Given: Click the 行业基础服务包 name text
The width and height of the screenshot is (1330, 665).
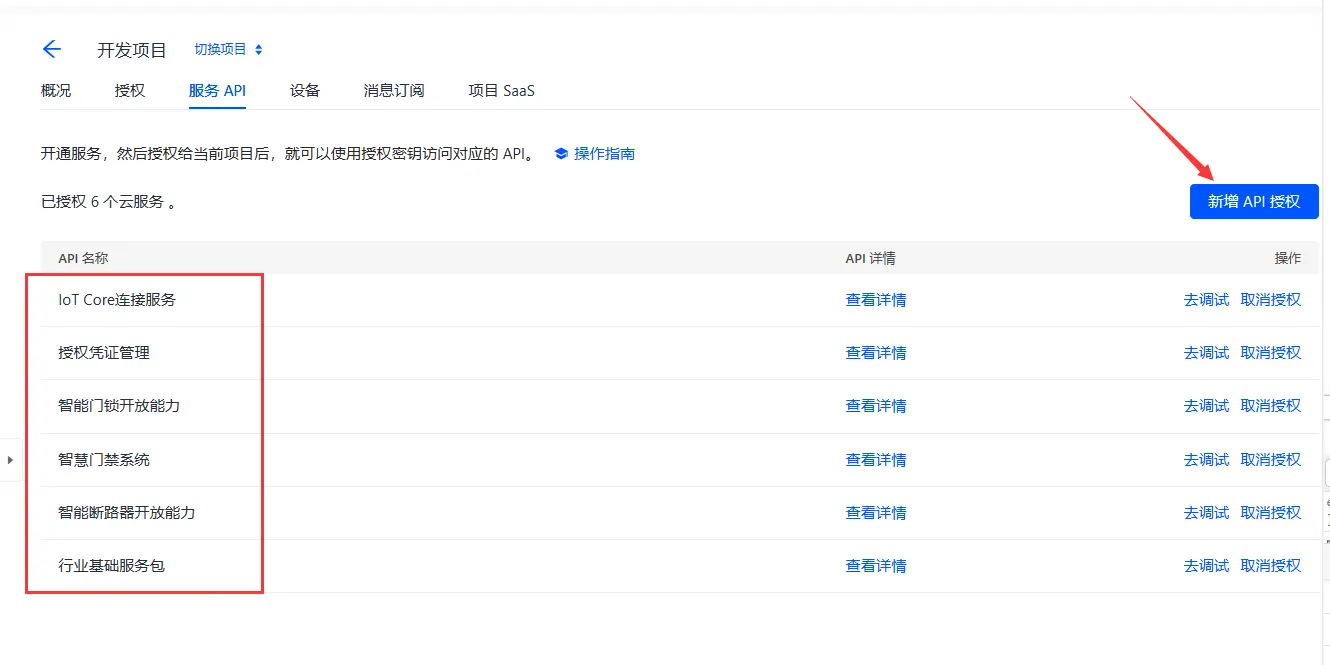Looking at the screenshot, I should (111, 565).
